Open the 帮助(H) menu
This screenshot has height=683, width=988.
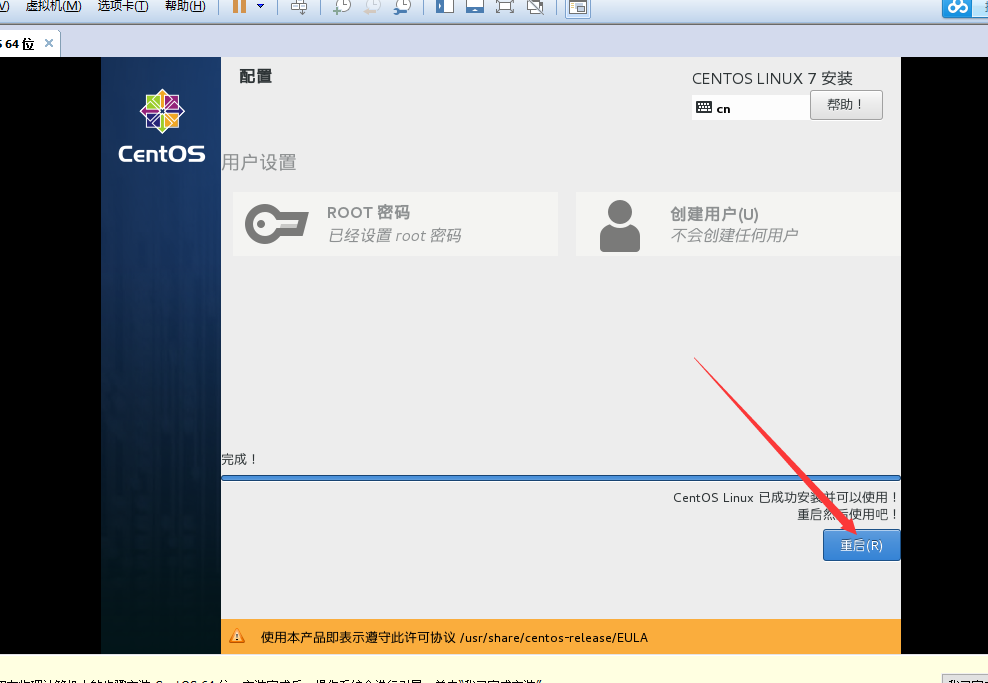click(x=185, y=6)
